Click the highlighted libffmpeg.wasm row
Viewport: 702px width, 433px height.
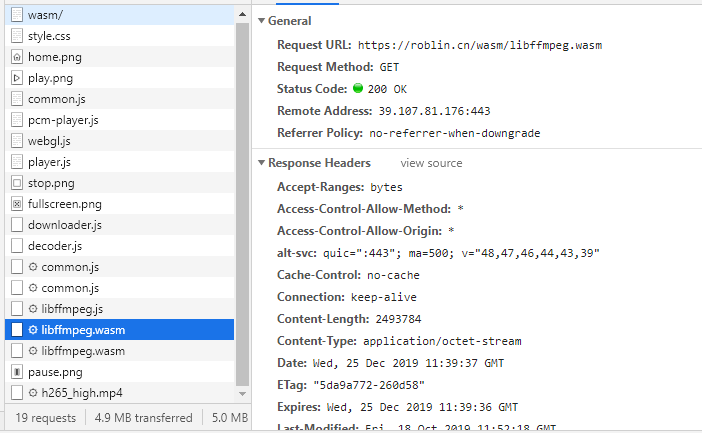120,330
